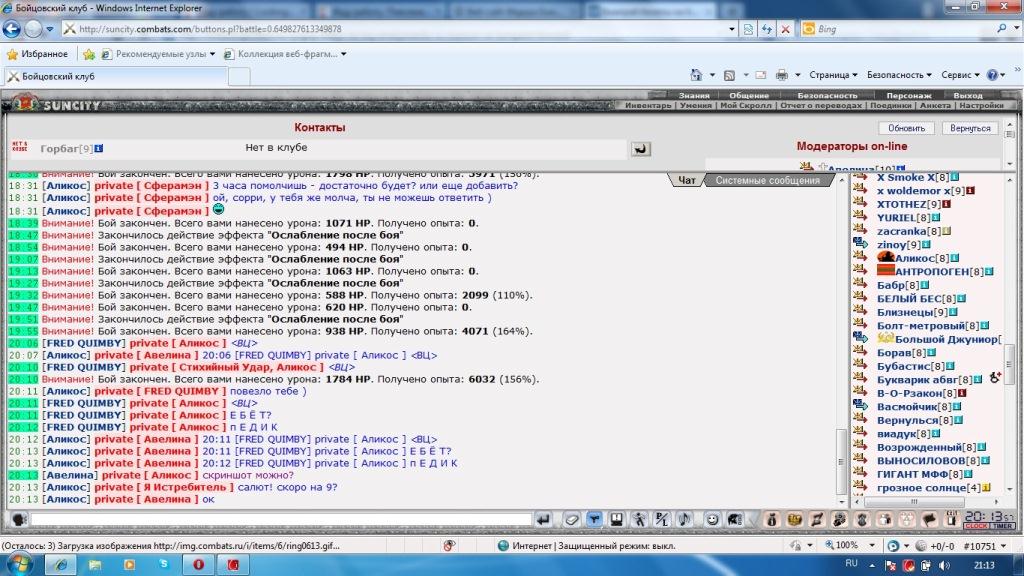Click the Stop loading X icon
This screenshot has width=1024, height=576.
coord(786,29)
